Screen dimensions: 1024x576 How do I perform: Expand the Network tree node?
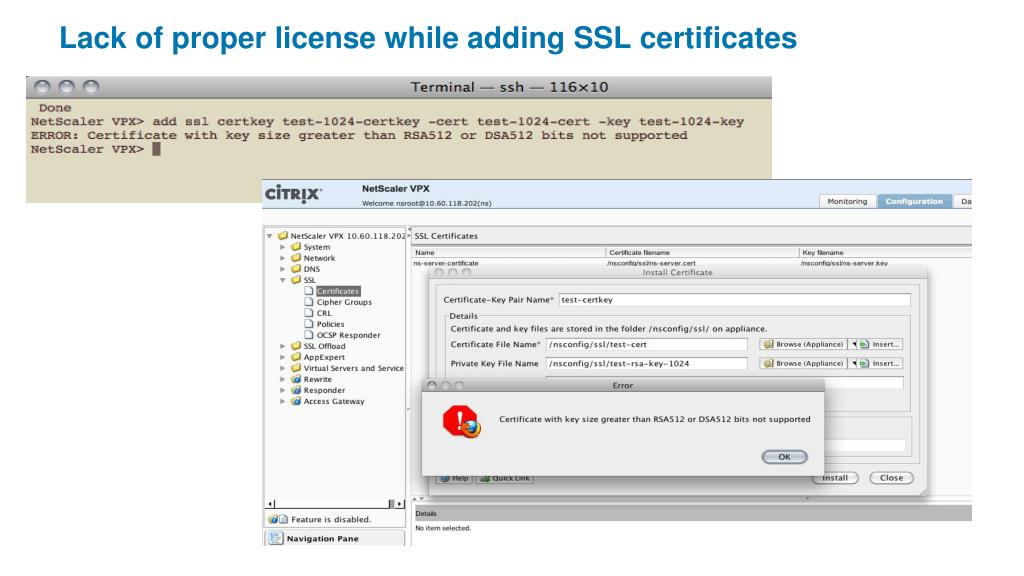283,258
